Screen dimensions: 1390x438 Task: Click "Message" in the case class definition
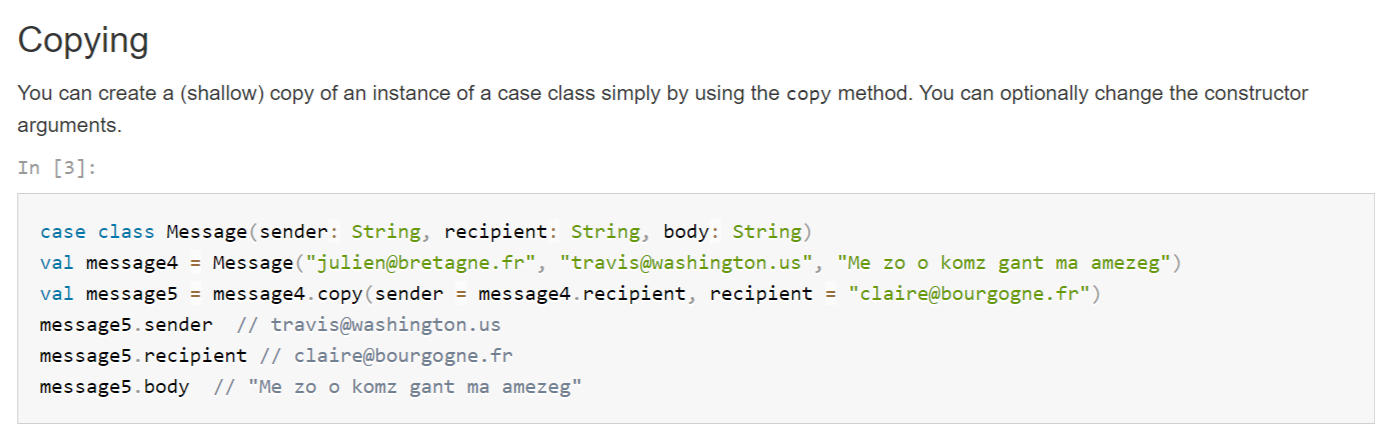click(x=206, y=232)
